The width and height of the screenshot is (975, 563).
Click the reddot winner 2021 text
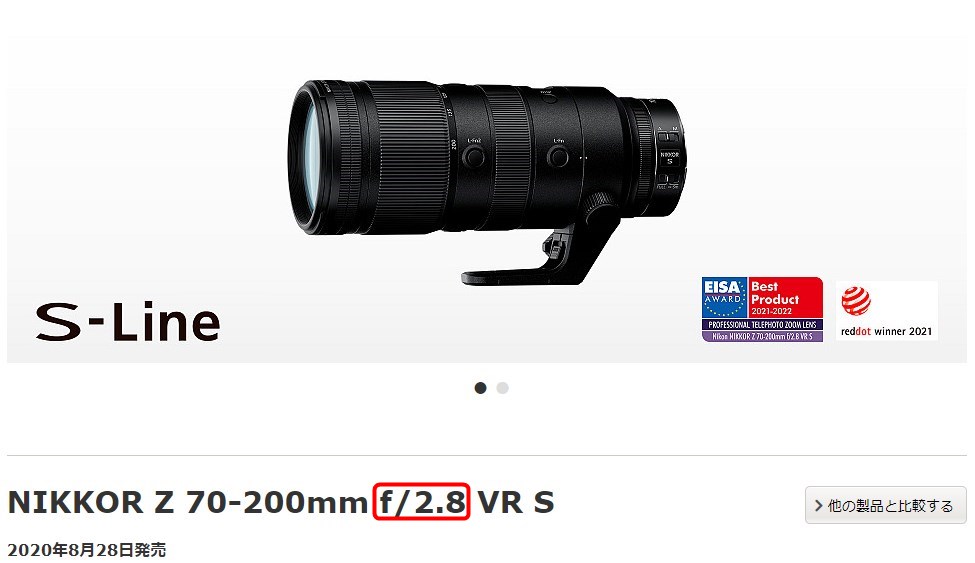886,332
